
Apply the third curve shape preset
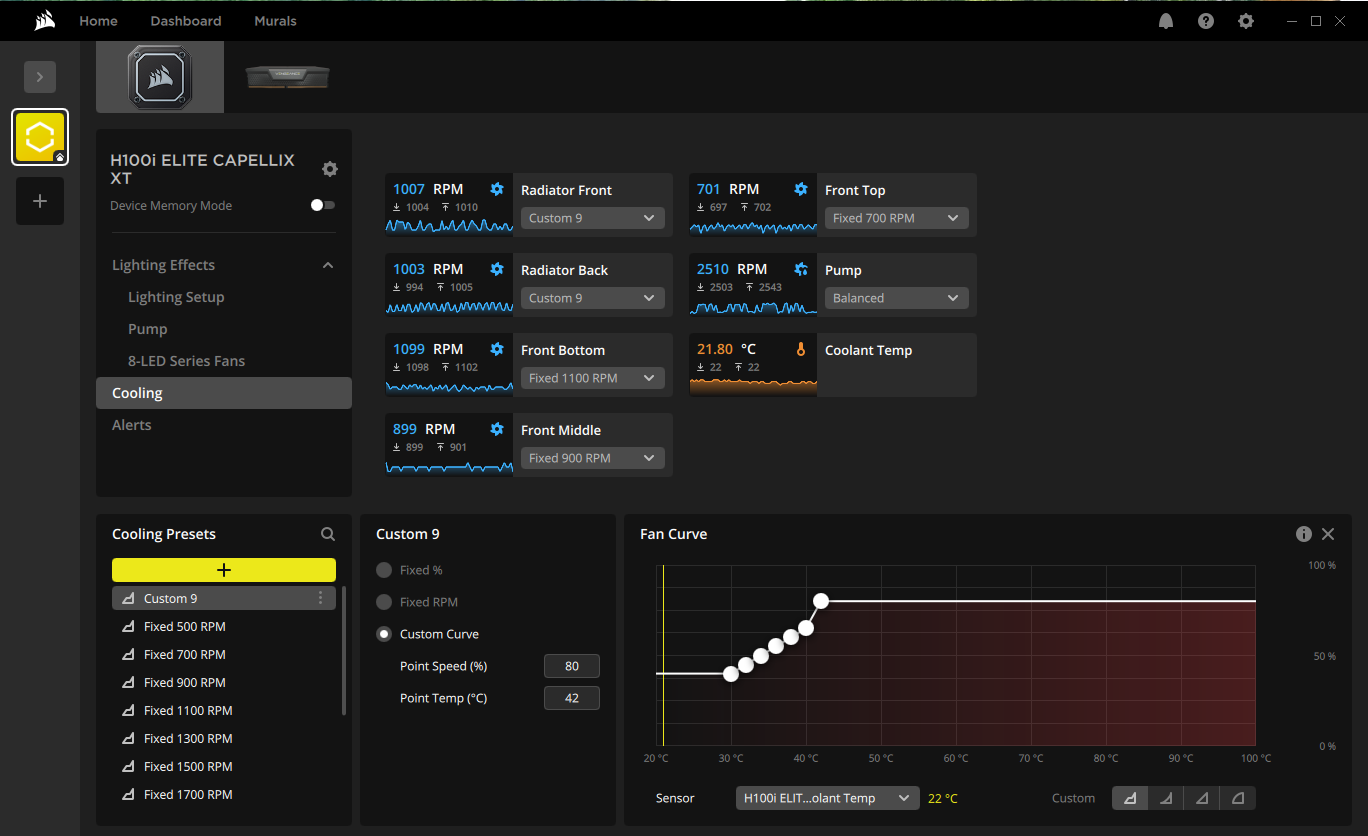[x=1202, y=798]
